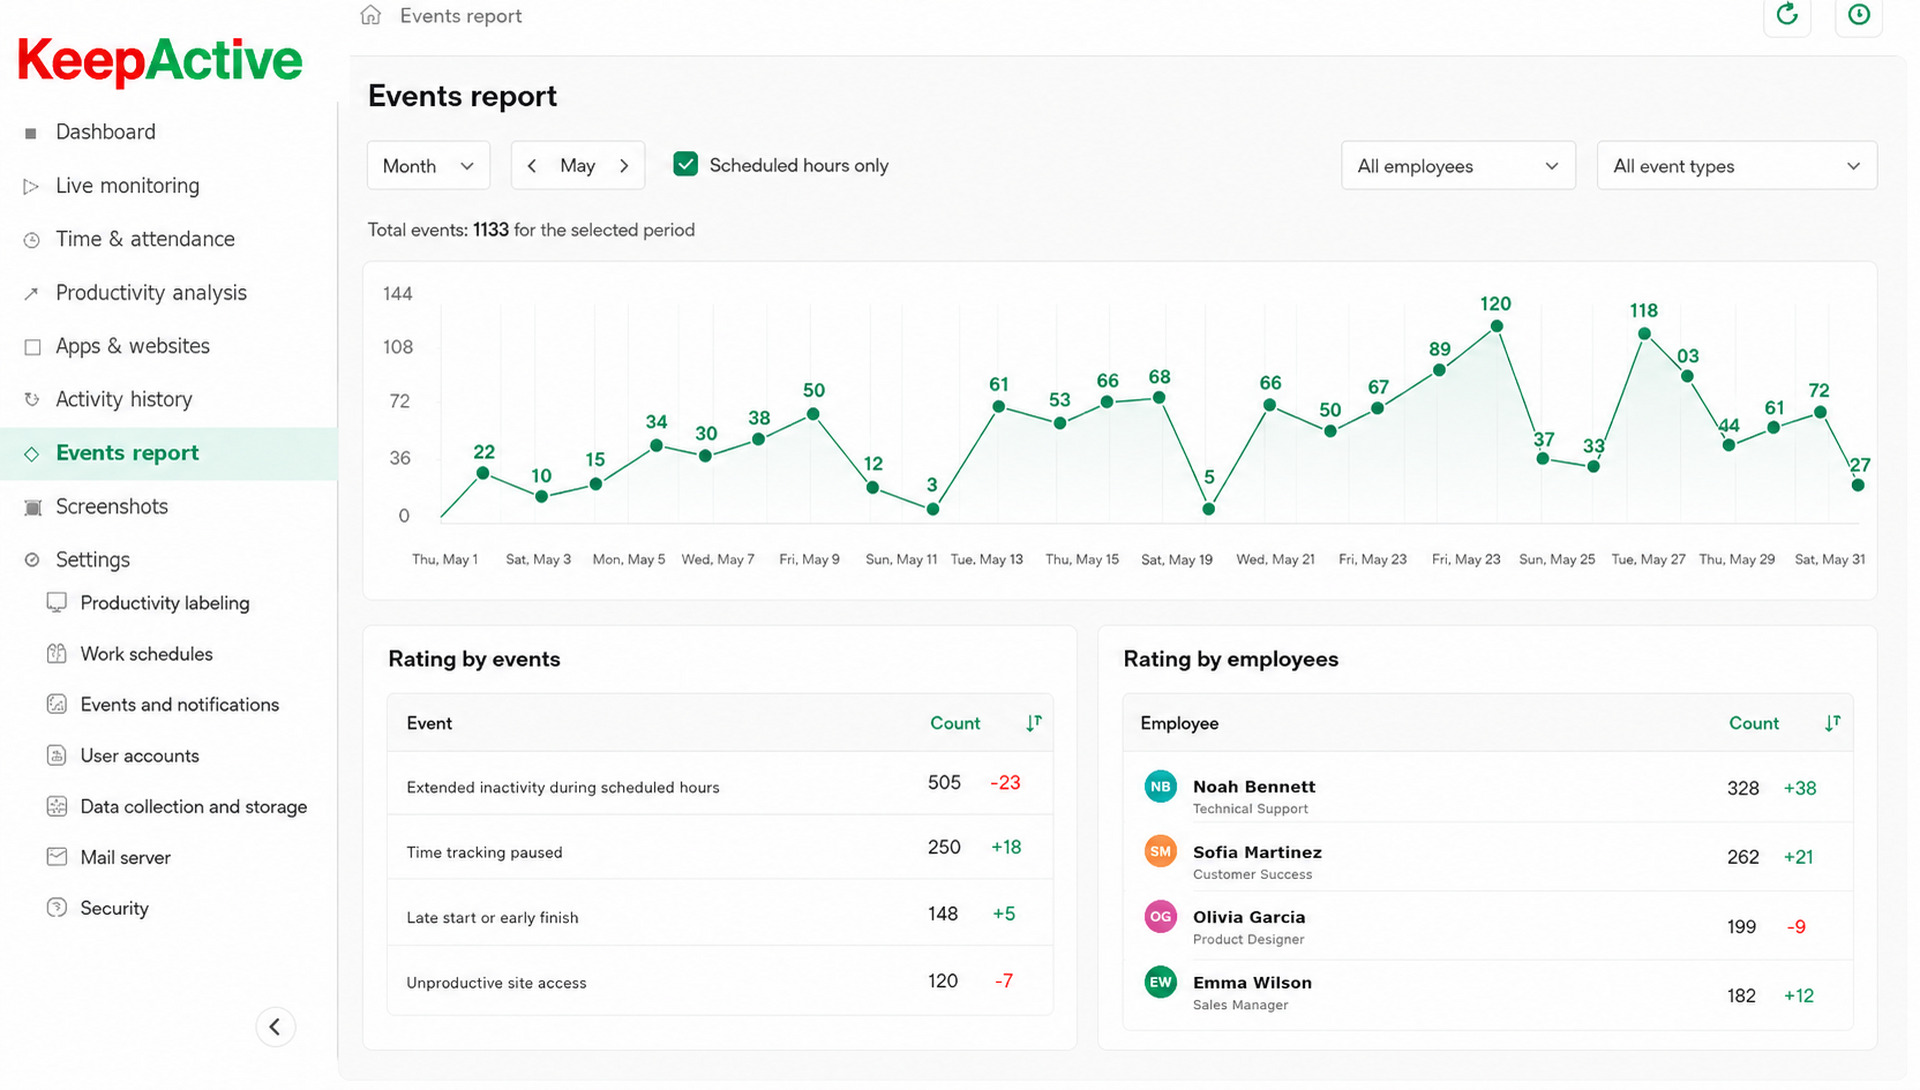This screenshot has width=1920, height=1090.
Task: Click the Mail server envelope icon
Action: tap(57, 857)
